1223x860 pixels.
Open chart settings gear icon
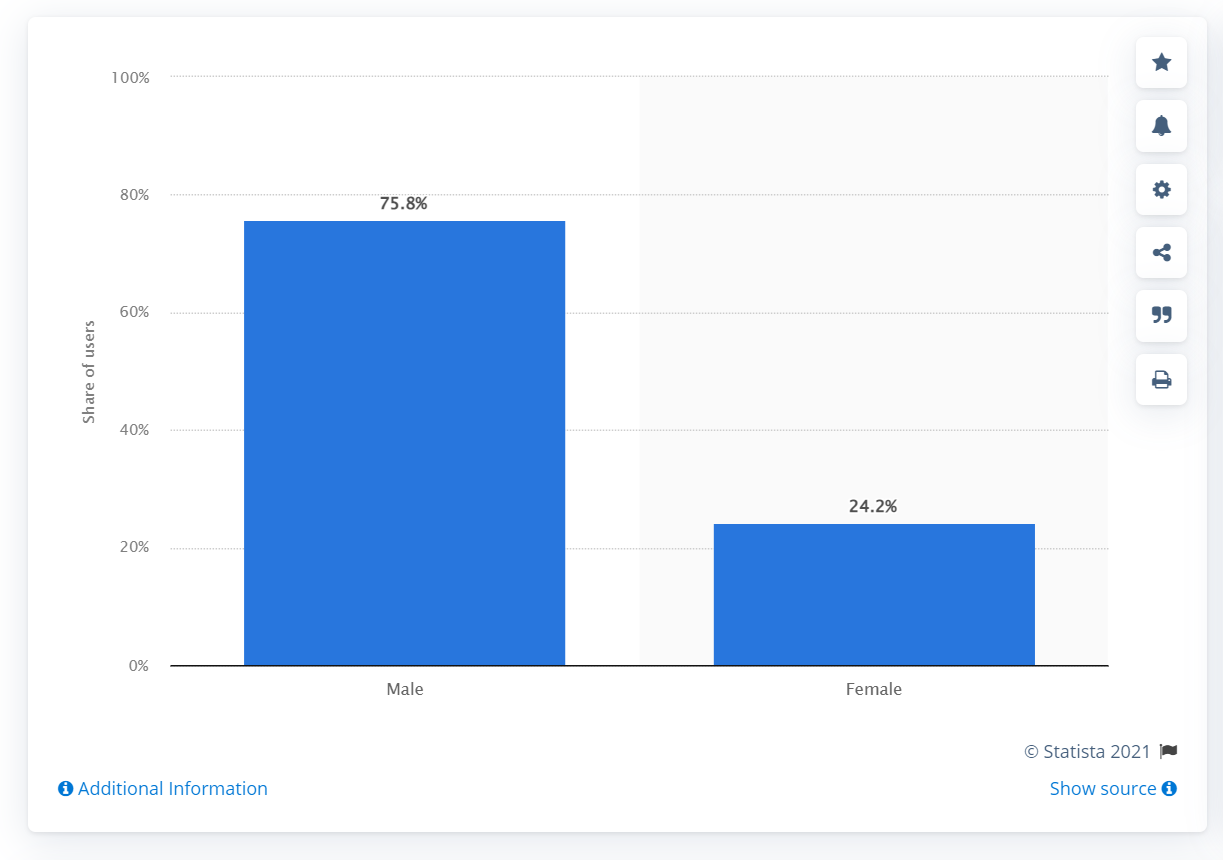[x=1161, y=190]
